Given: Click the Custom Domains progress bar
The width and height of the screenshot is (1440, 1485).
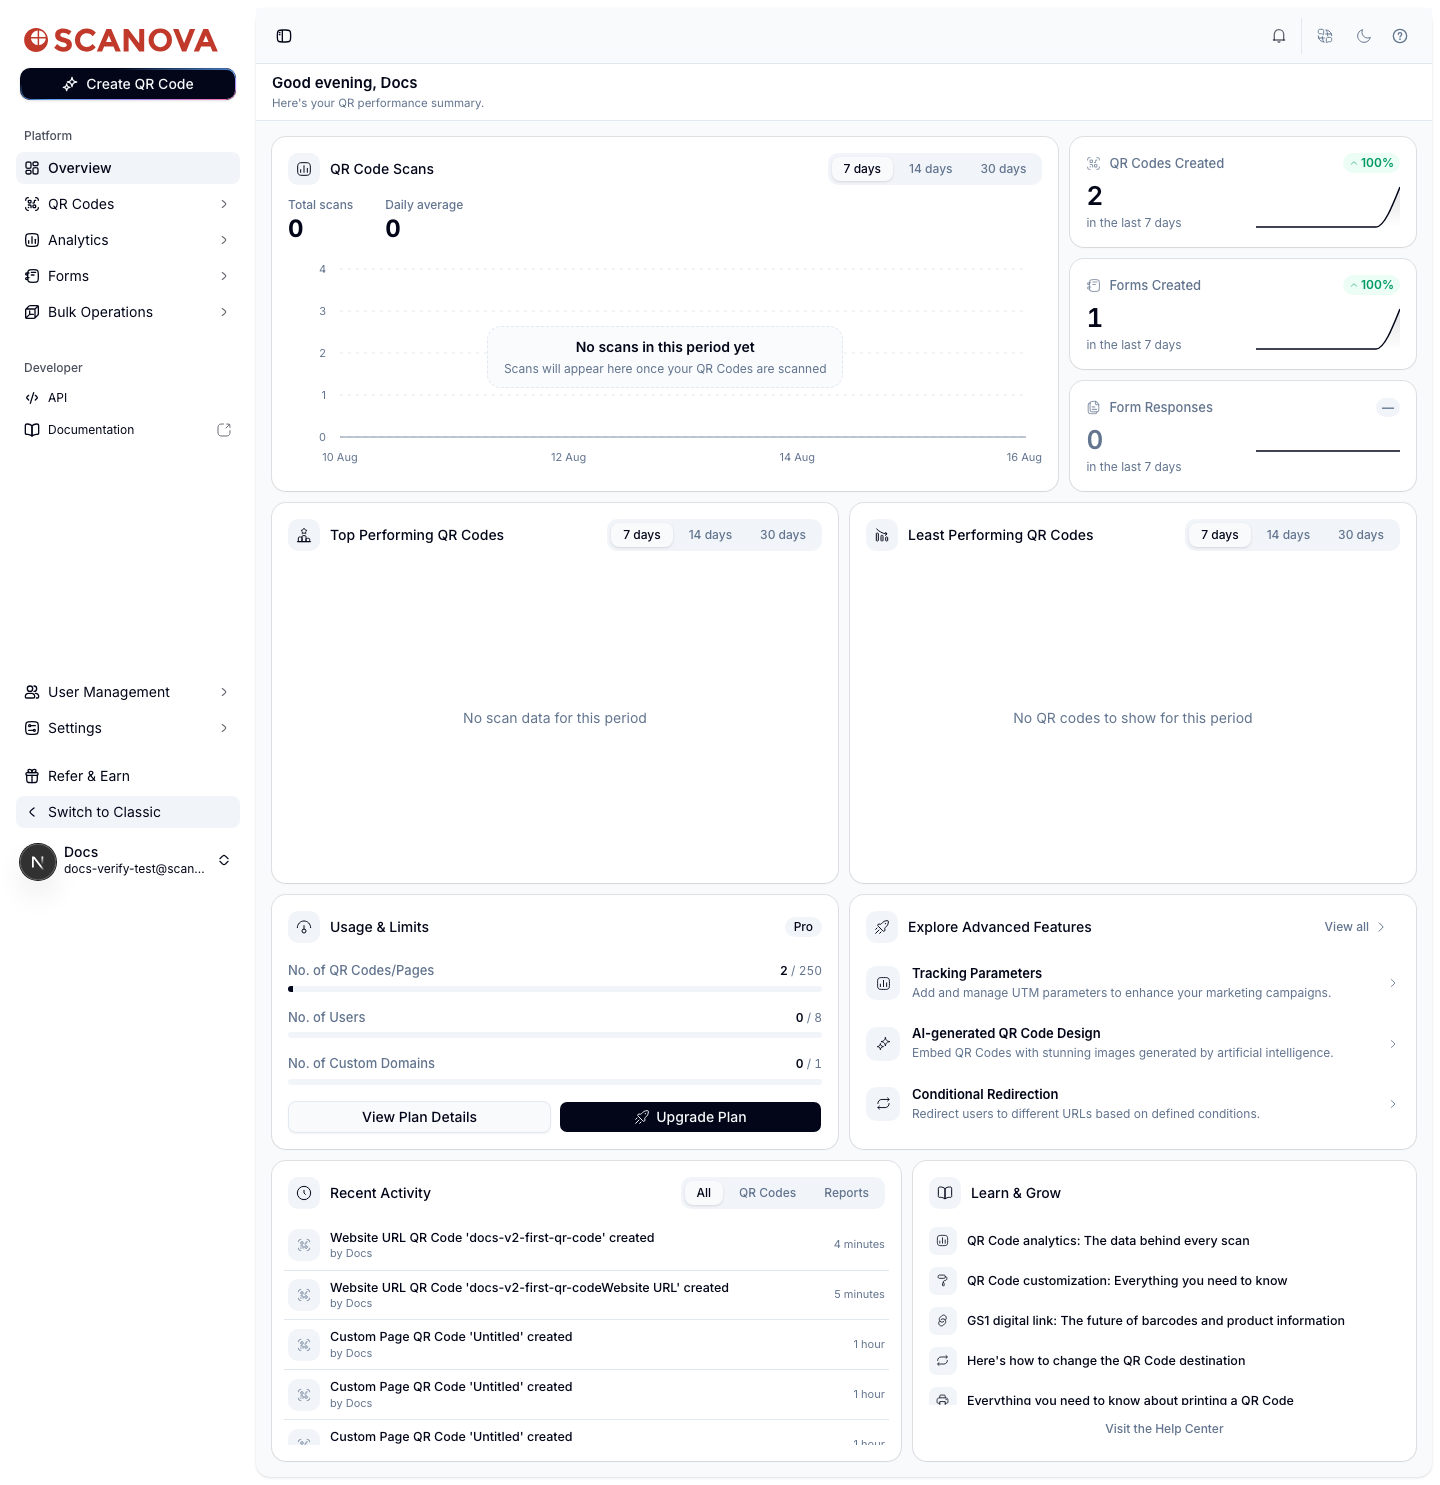Looking at the screenshot, I should click(x=555, y=1081).
